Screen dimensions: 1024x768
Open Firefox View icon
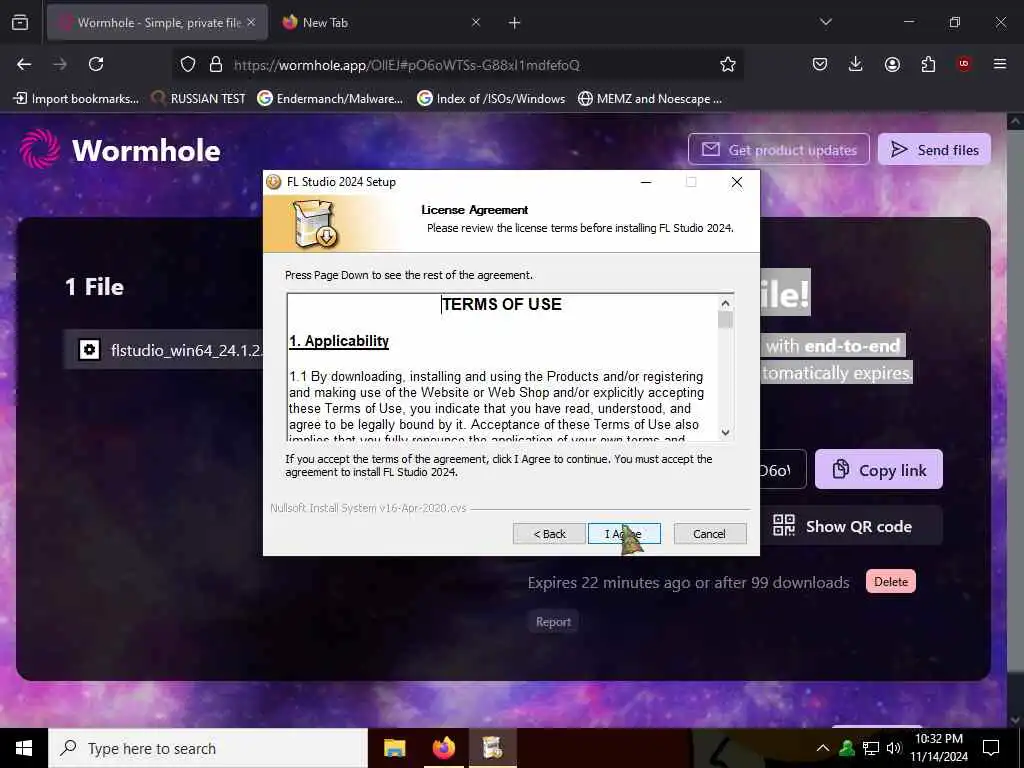pyautogui.click(x=20, y=23)
